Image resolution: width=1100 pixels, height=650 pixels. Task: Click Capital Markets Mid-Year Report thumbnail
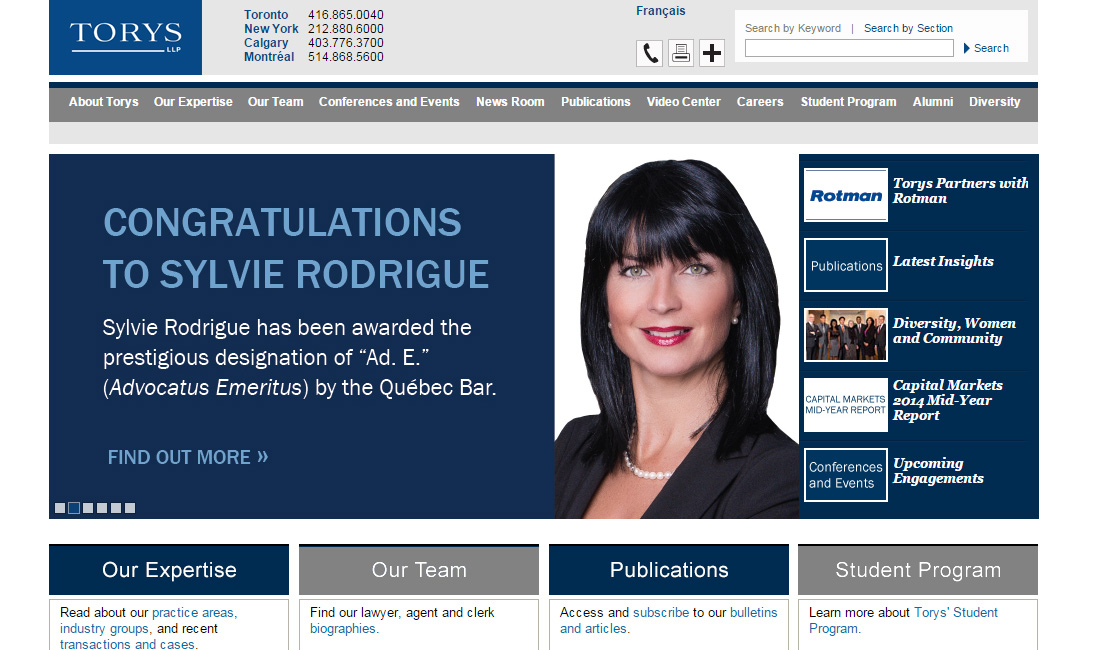(845, 405)
